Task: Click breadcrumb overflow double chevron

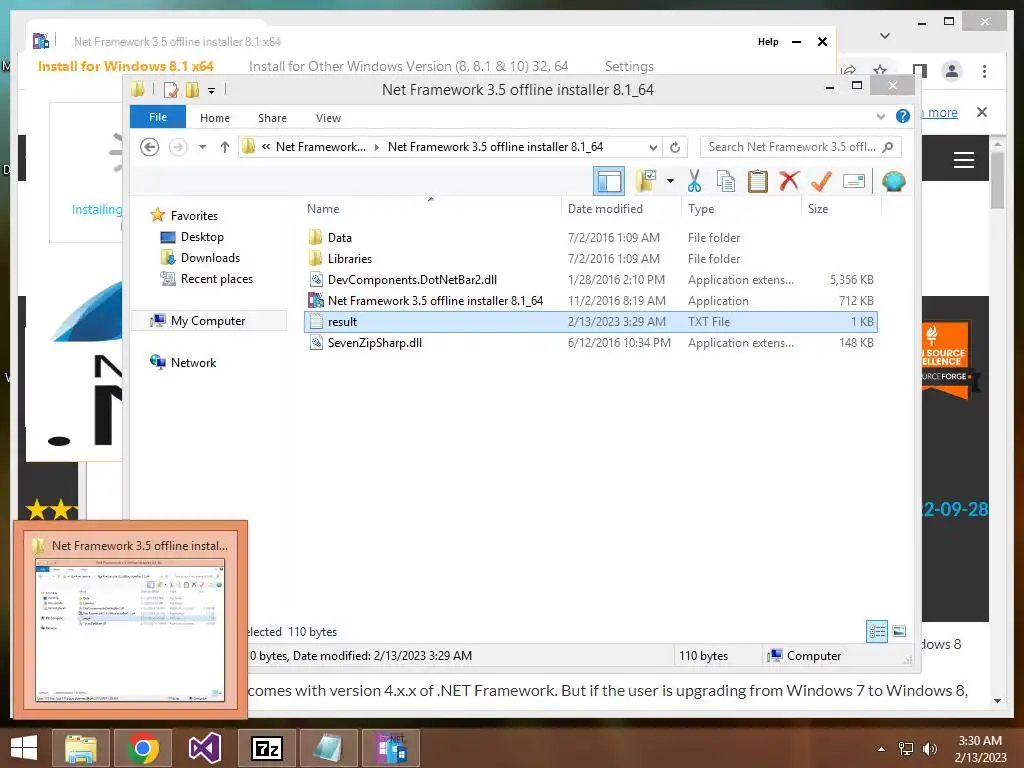Action: click(266, 147)
